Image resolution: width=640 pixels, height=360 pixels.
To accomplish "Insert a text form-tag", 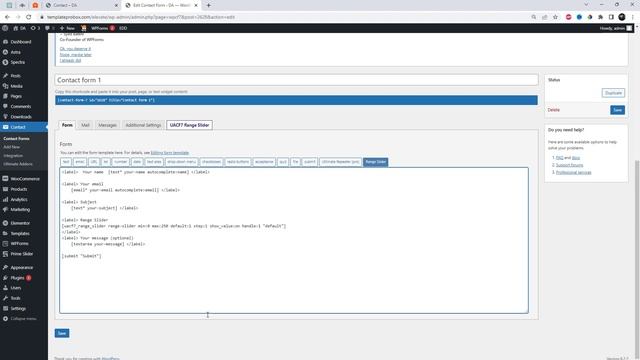I will [66, 162].
